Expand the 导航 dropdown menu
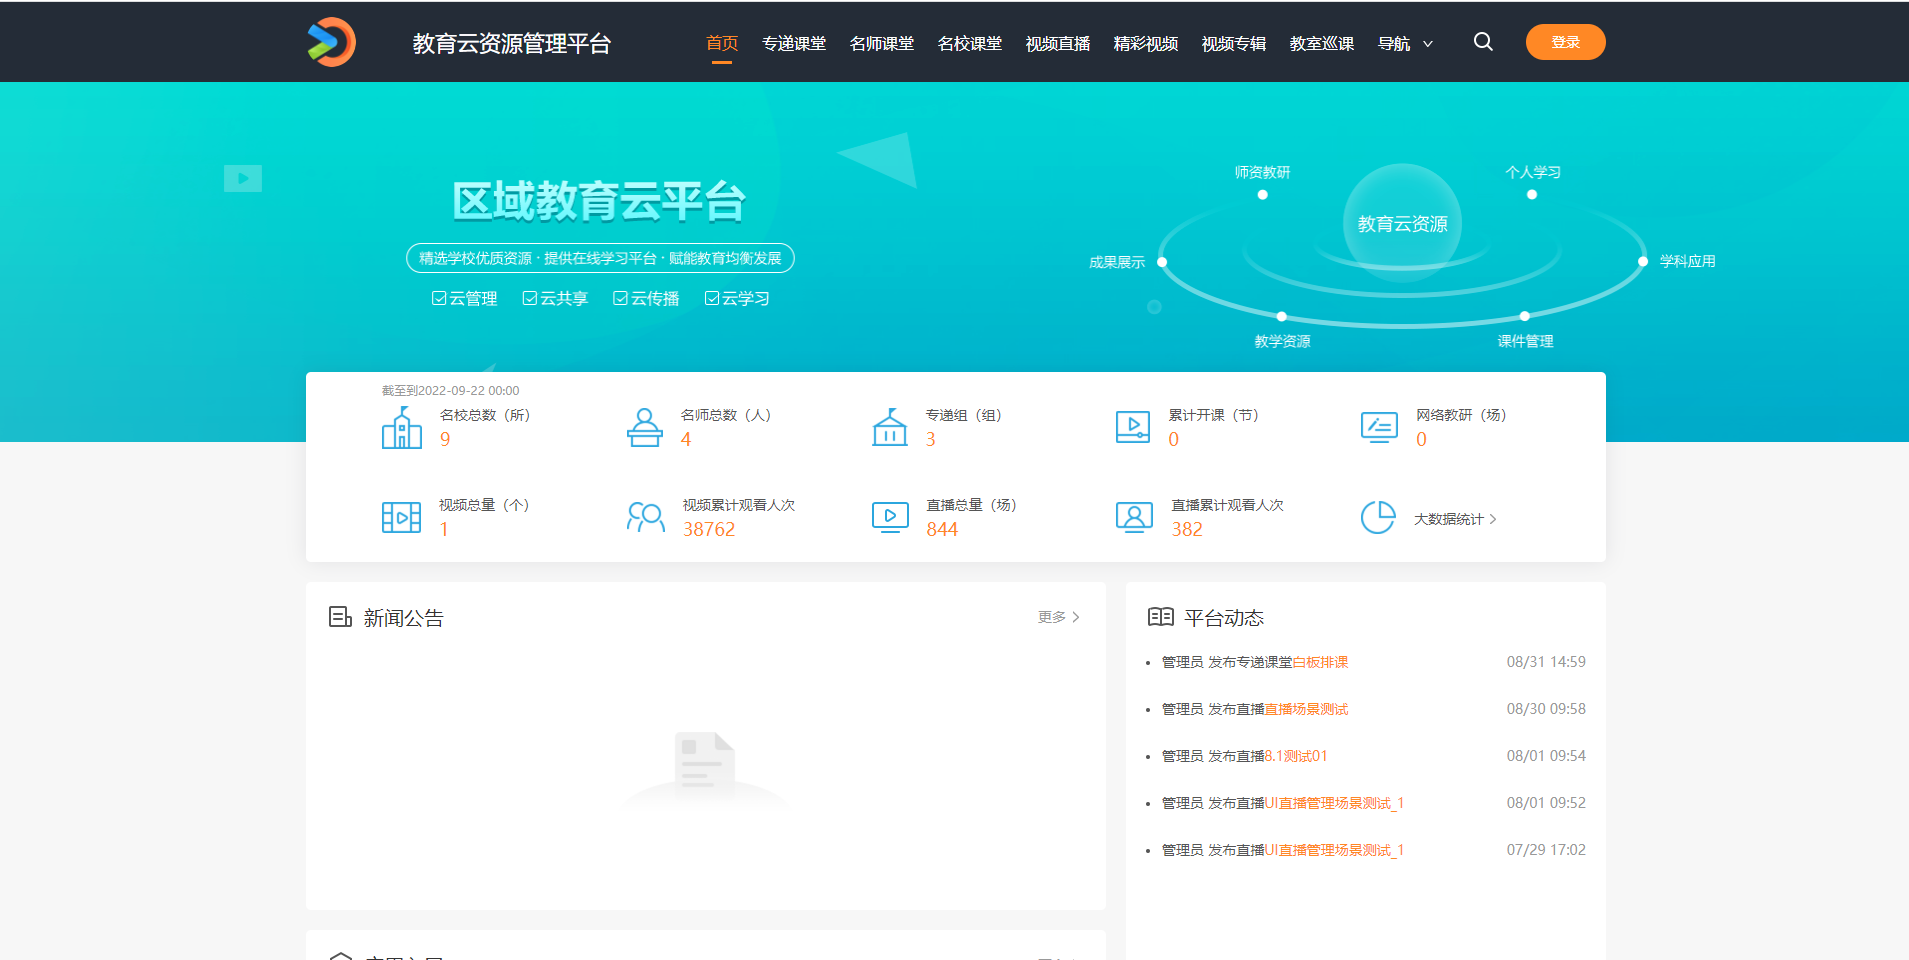1909x960 pixels. (x=1405, y=44)
